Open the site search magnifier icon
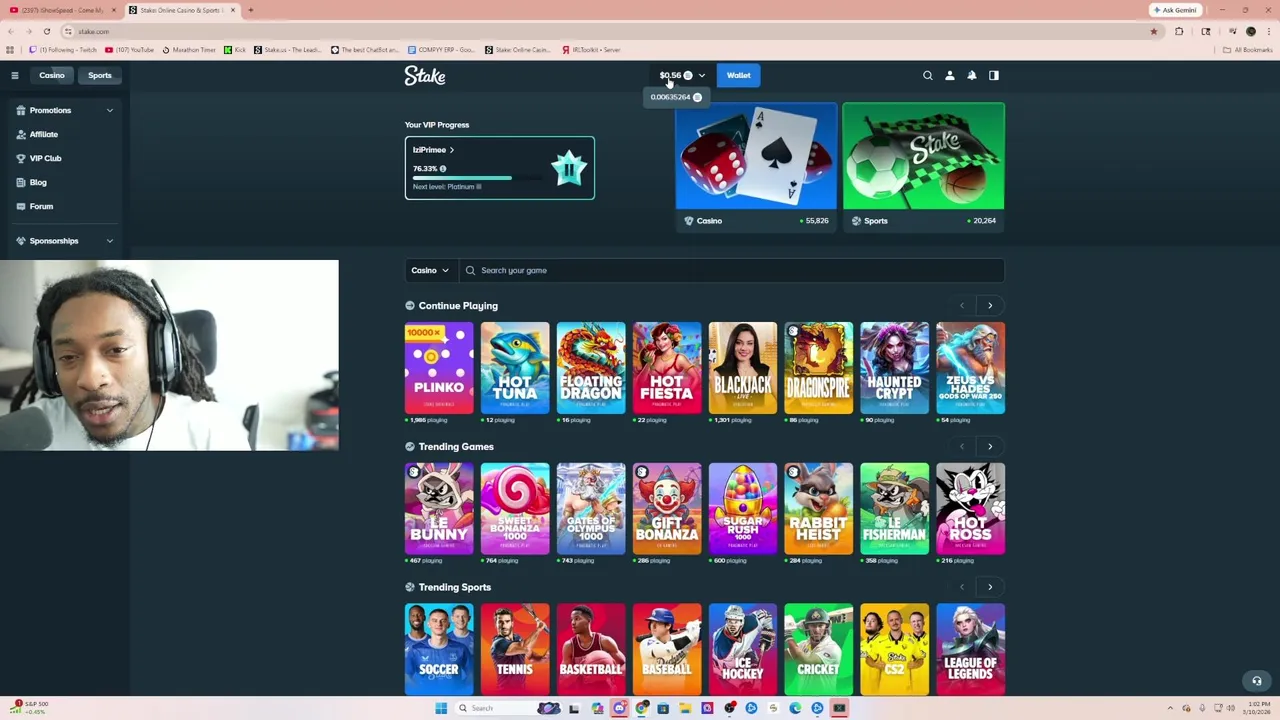 [928, 75]
